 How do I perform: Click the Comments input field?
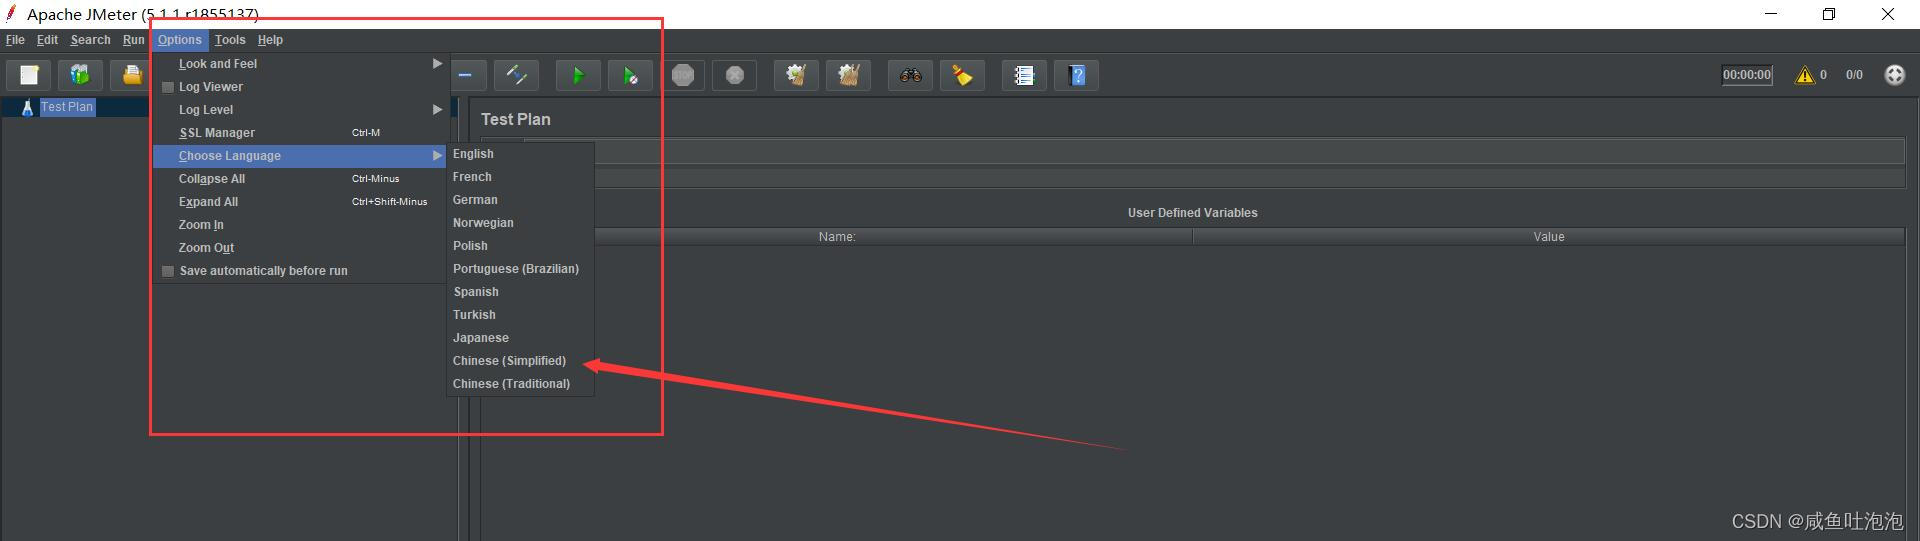click(x=1248, y=178)
